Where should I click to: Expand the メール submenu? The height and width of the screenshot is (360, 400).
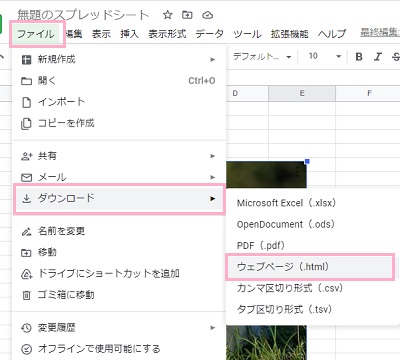click(x=119, y=177)
